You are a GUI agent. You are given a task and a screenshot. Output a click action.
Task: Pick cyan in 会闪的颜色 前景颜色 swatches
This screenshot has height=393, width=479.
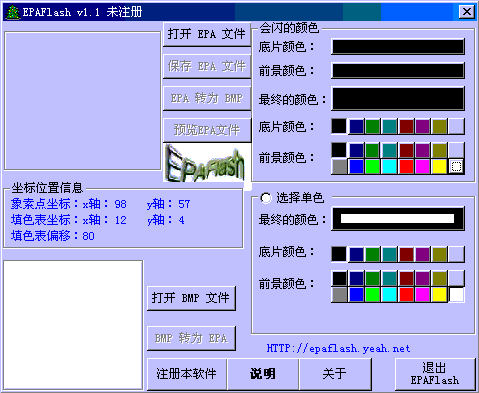pyautogui.click(x=390, y=166)
